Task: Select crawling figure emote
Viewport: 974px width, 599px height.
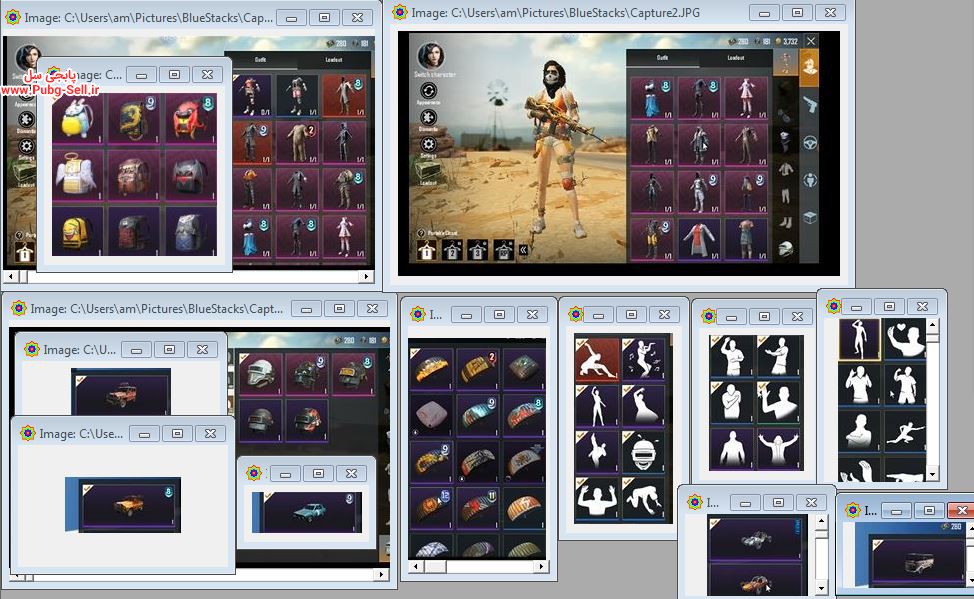Action: (646, 498)
